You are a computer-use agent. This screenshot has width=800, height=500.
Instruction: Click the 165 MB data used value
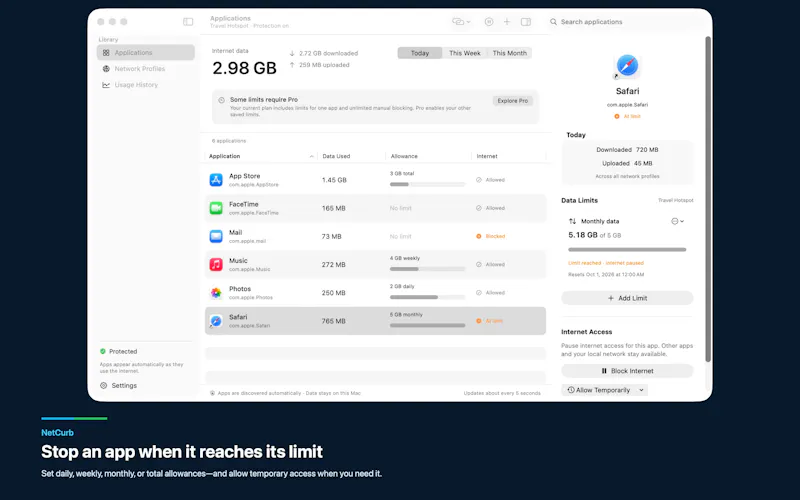(334, 208)
